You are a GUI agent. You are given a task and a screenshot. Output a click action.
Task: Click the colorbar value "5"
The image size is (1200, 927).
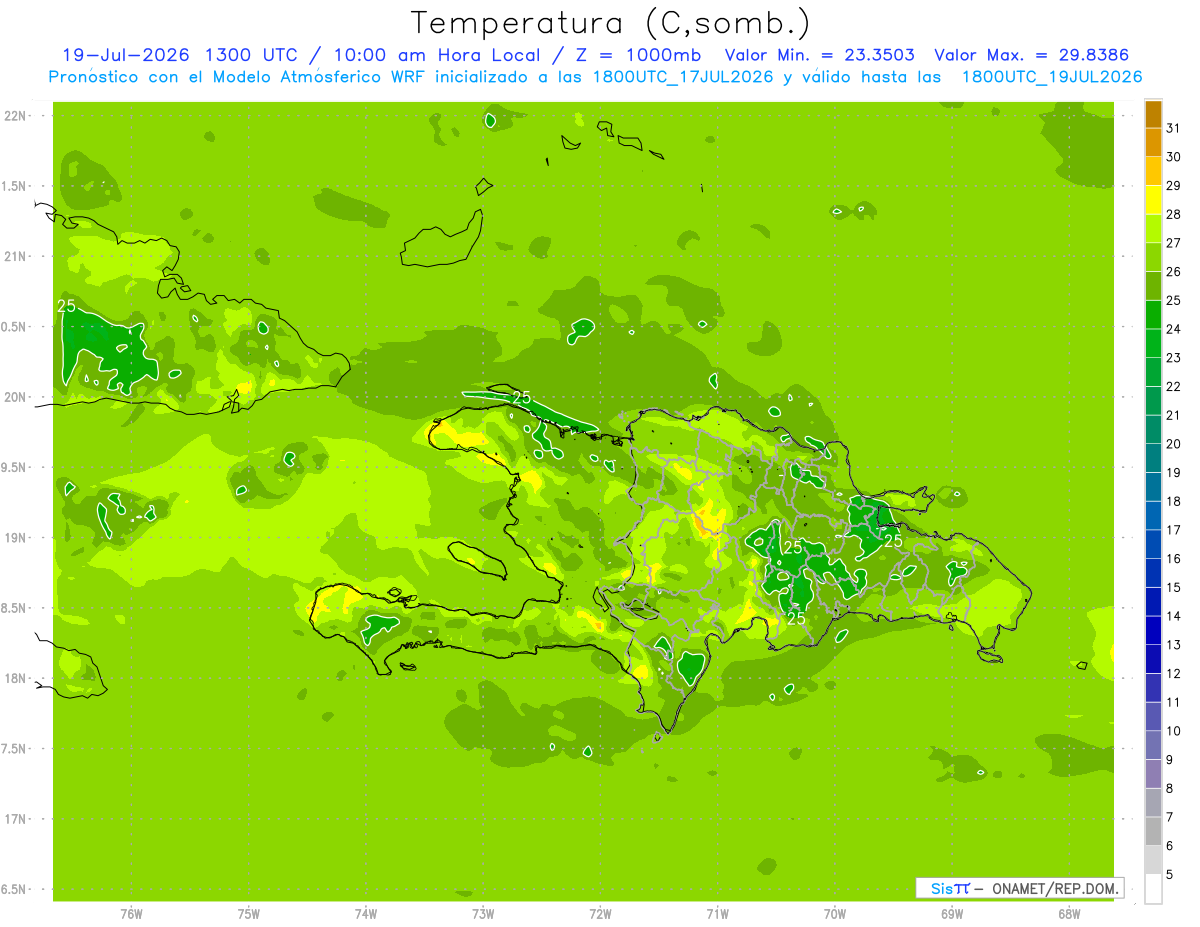click(x=1171, y=875)
